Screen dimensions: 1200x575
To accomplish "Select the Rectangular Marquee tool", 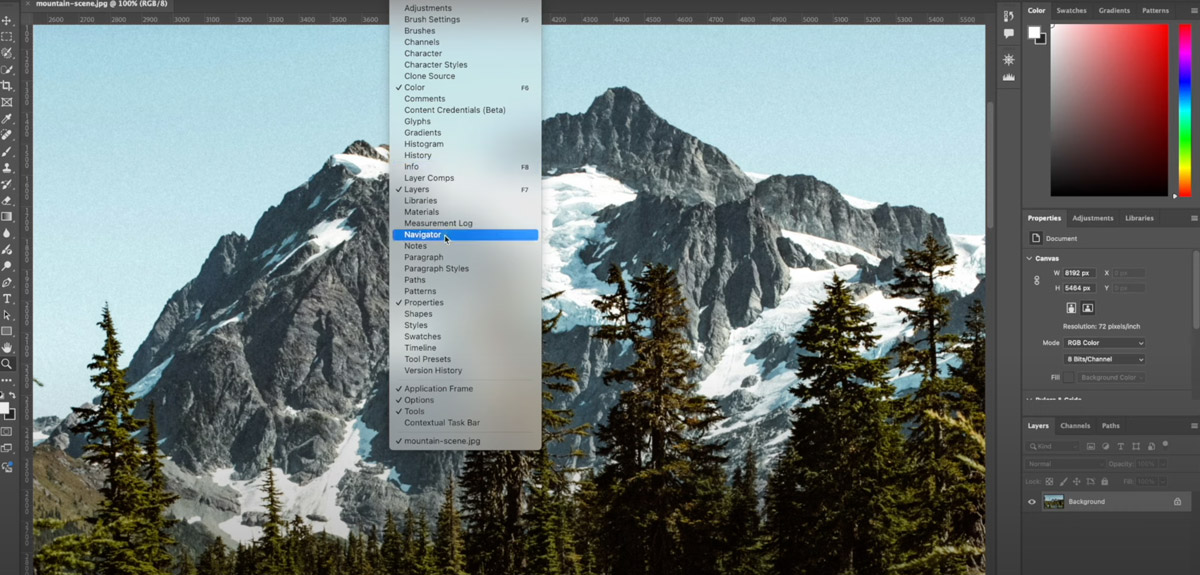I will click(7, 37).
